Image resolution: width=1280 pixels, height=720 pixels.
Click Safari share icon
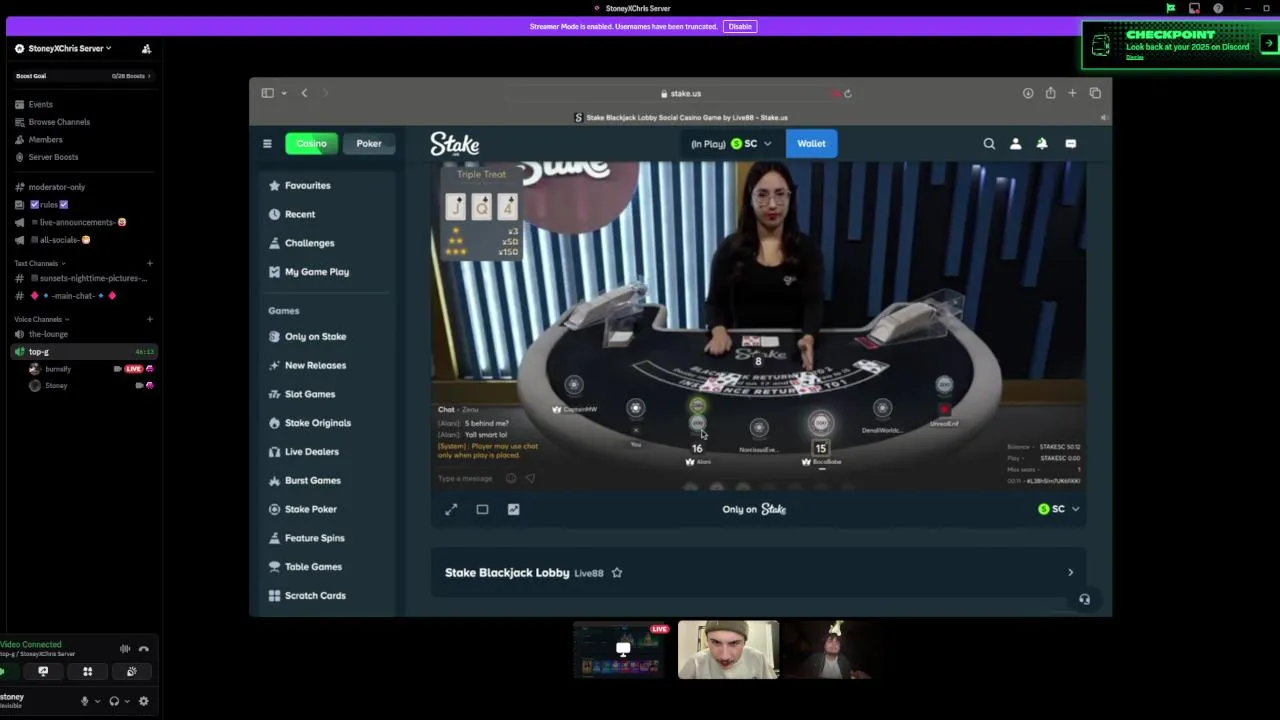(1050, 93)
